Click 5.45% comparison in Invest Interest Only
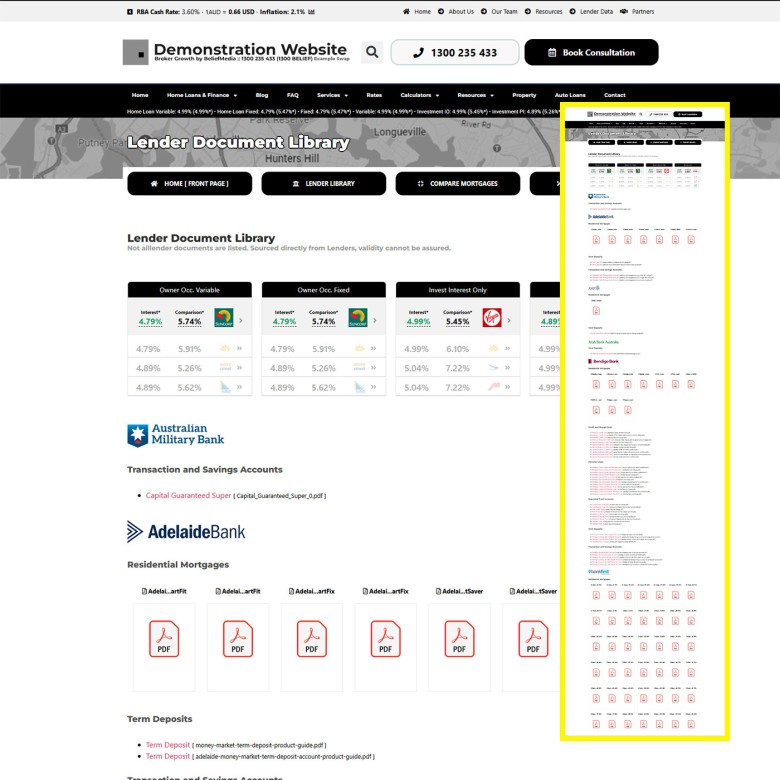This screenshot has width=780, height=780. [458, 322]
